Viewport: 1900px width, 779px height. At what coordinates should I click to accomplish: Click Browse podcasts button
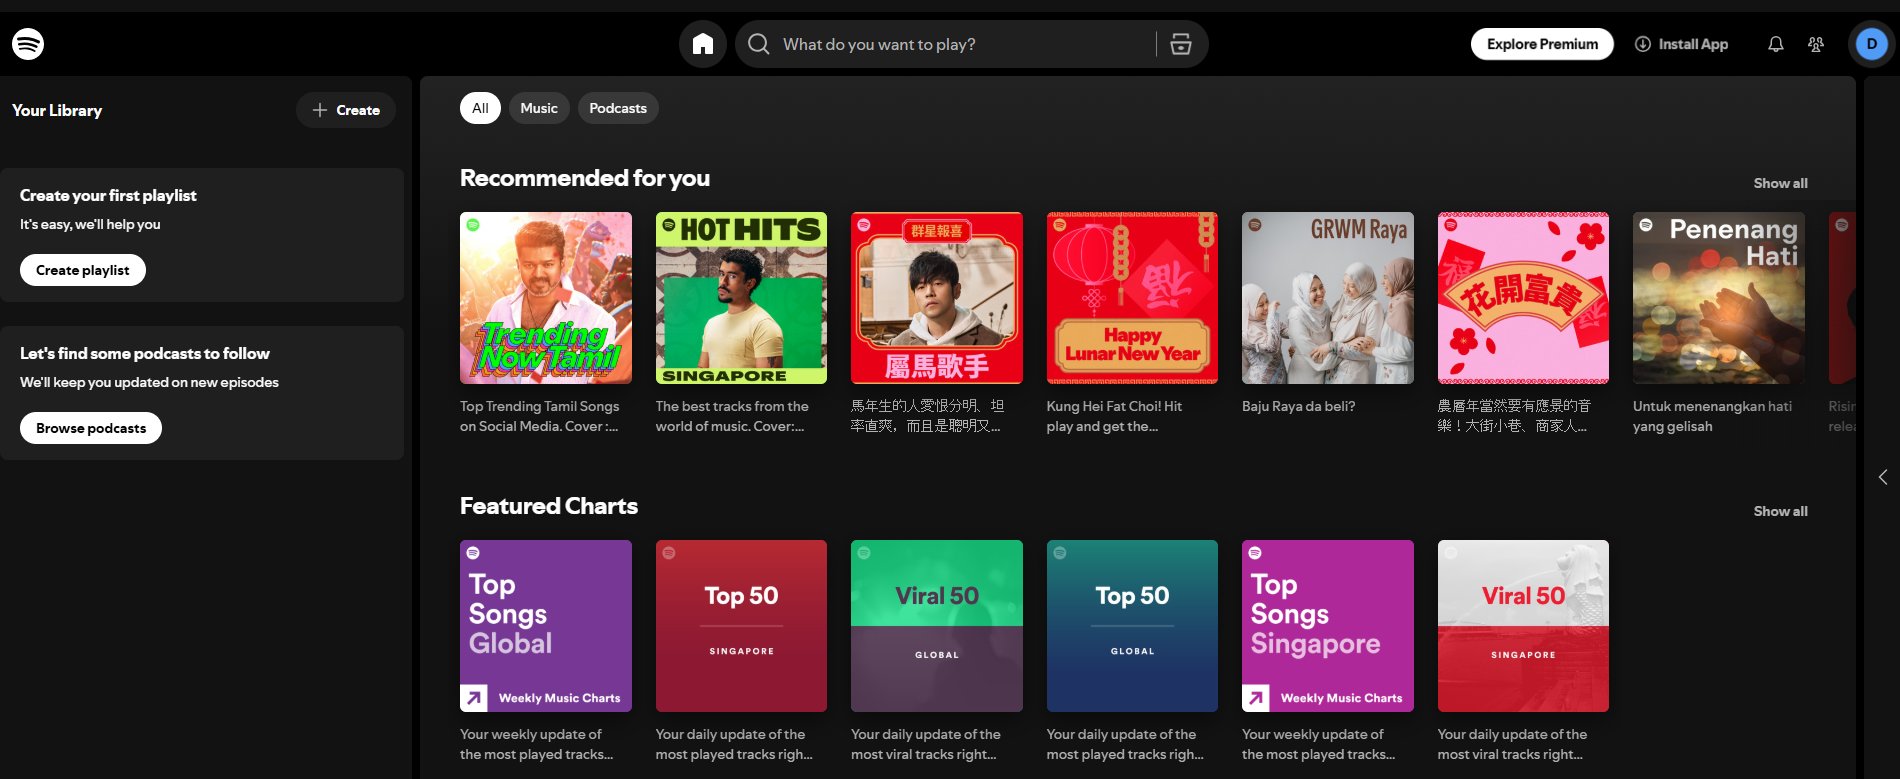coord(91,428)
